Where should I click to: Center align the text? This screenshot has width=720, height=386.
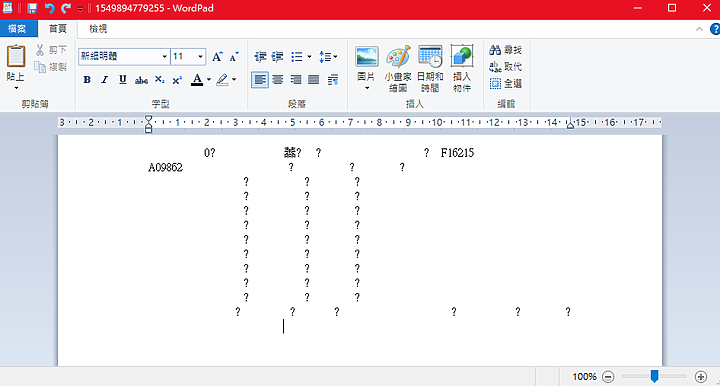(x=278, y=80)
